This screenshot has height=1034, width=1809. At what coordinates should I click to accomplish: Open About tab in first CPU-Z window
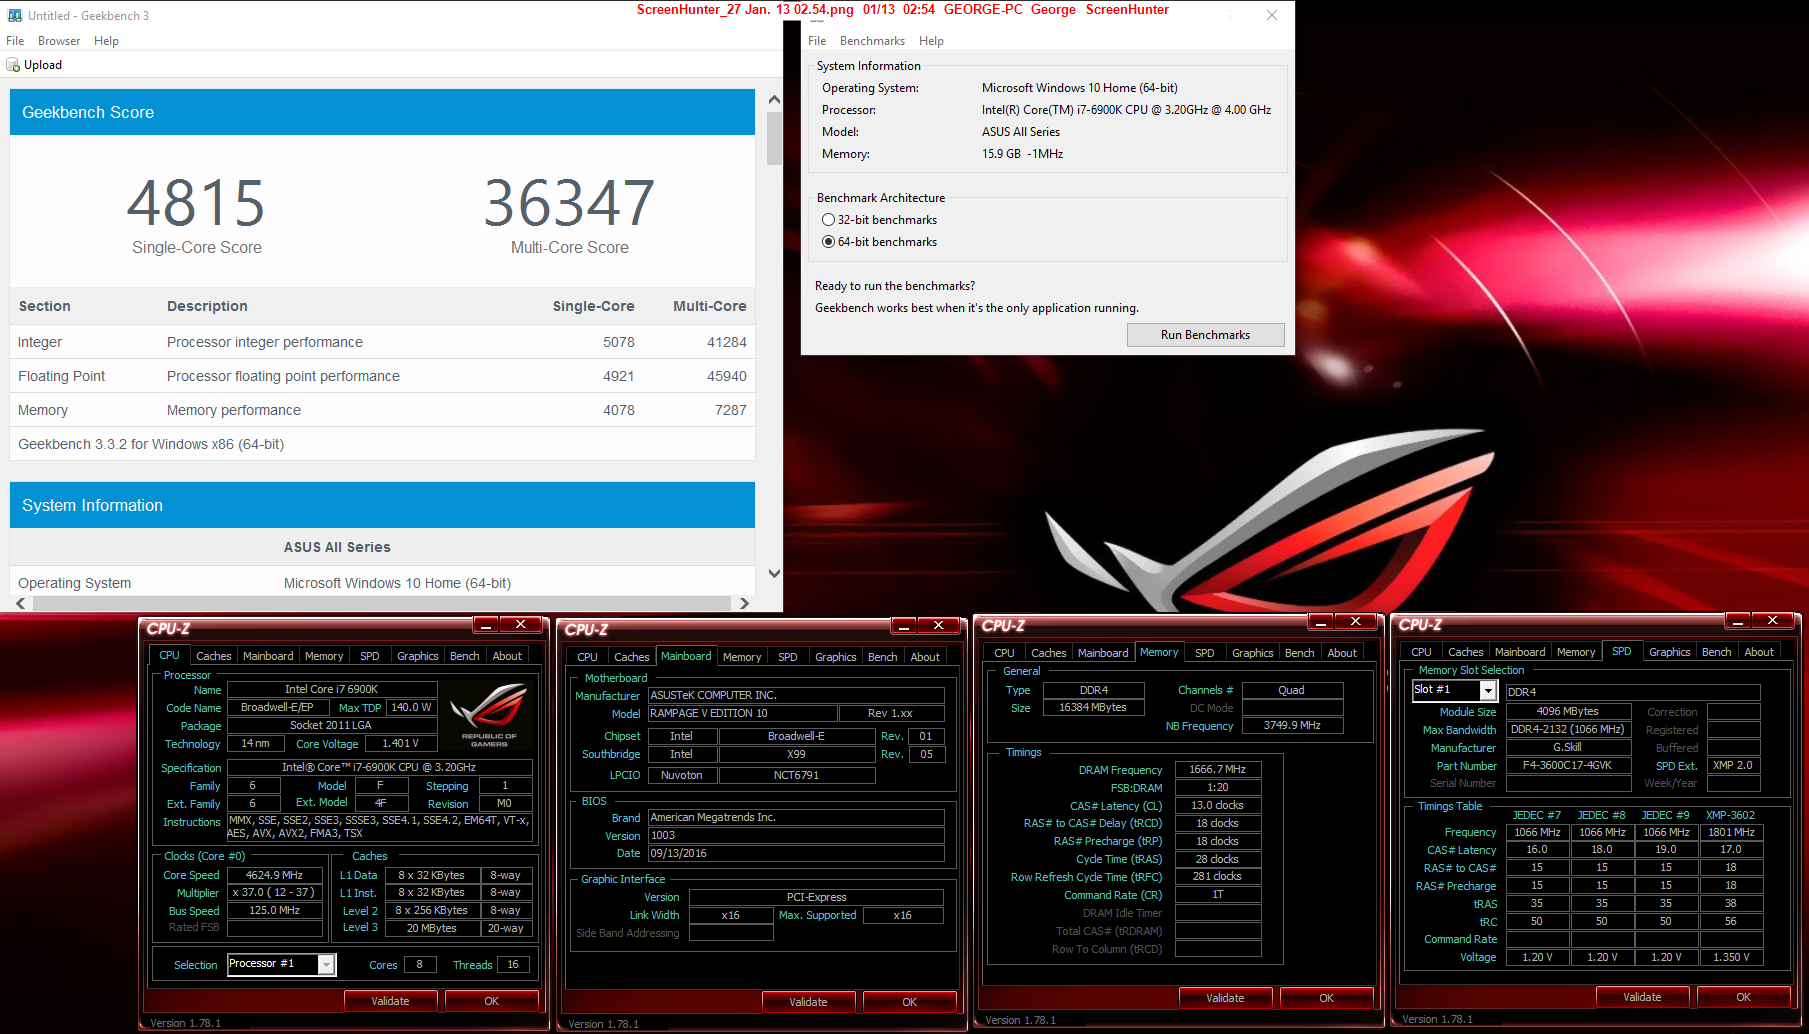coord(507,656)
